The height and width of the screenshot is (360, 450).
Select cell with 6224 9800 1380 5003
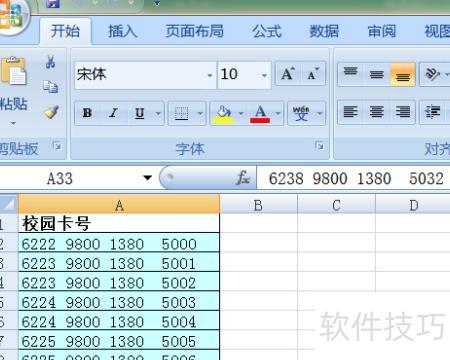[119, 302]
